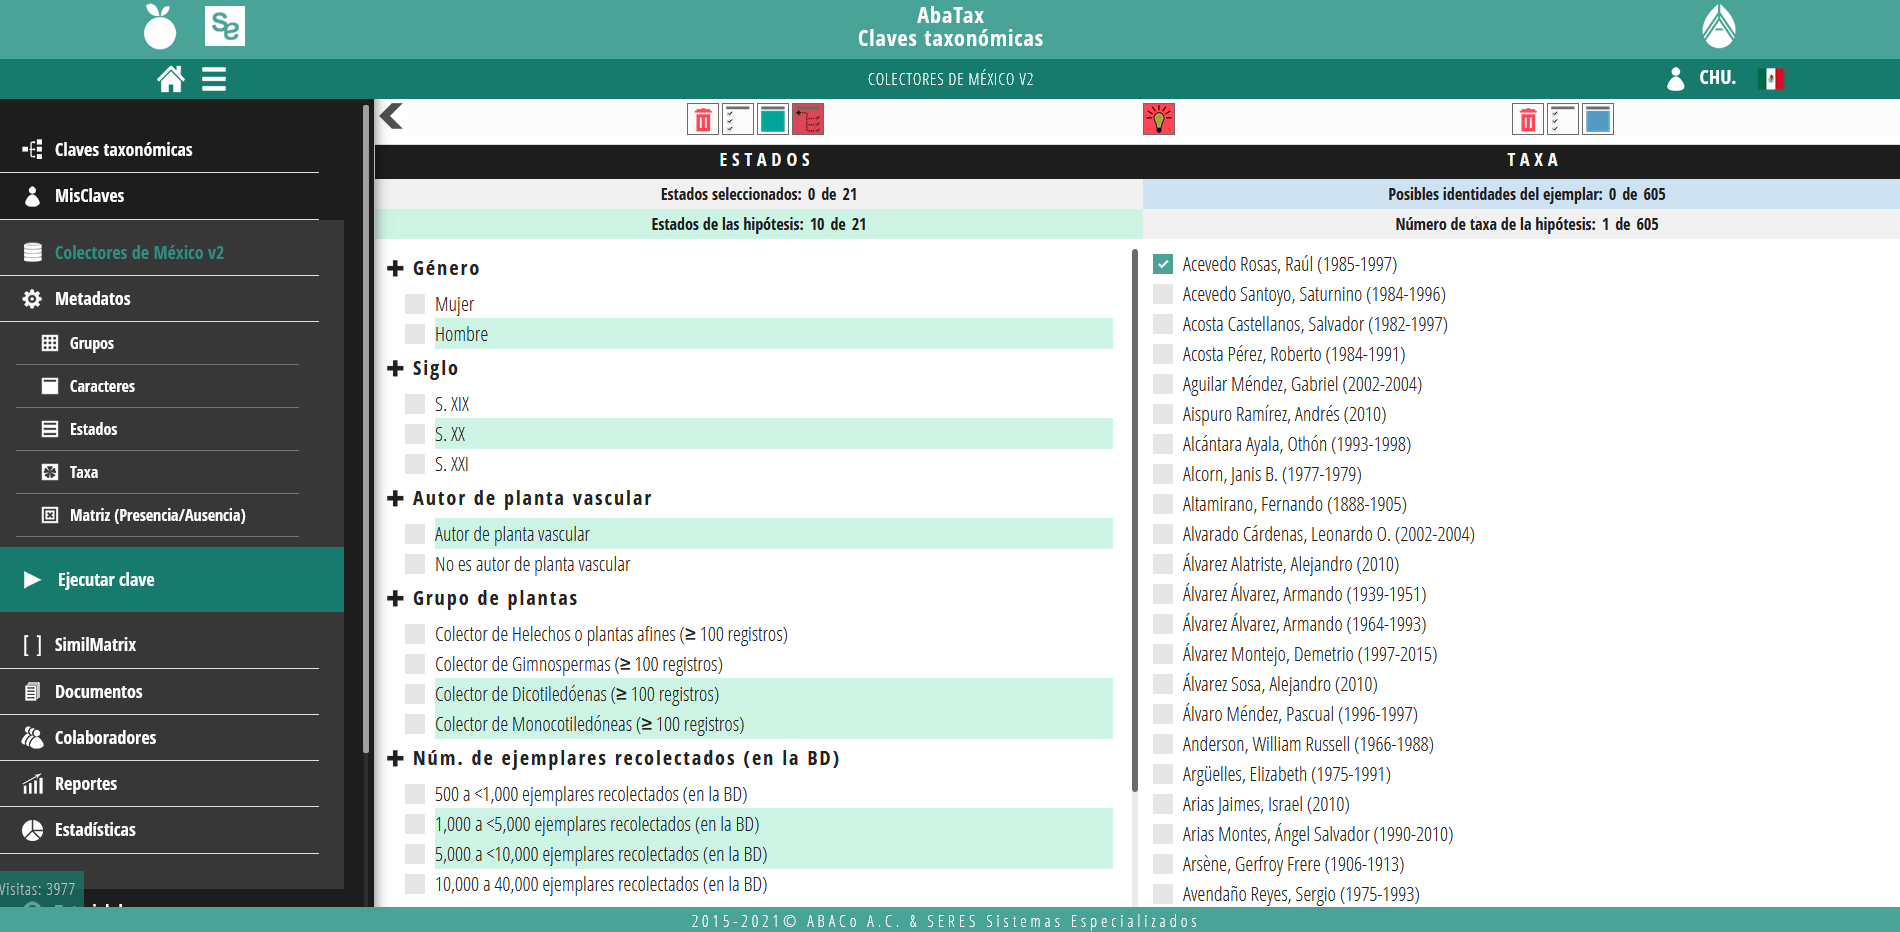
Task: Expand the Grupo de plantas section
Action: click(396, 598)
